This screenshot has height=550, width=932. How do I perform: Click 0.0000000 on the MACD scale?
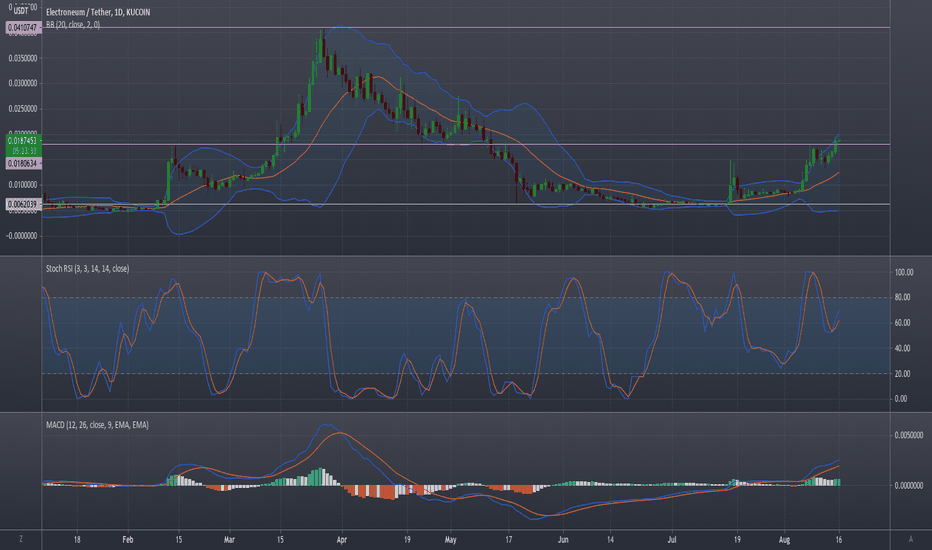(909, 486)
